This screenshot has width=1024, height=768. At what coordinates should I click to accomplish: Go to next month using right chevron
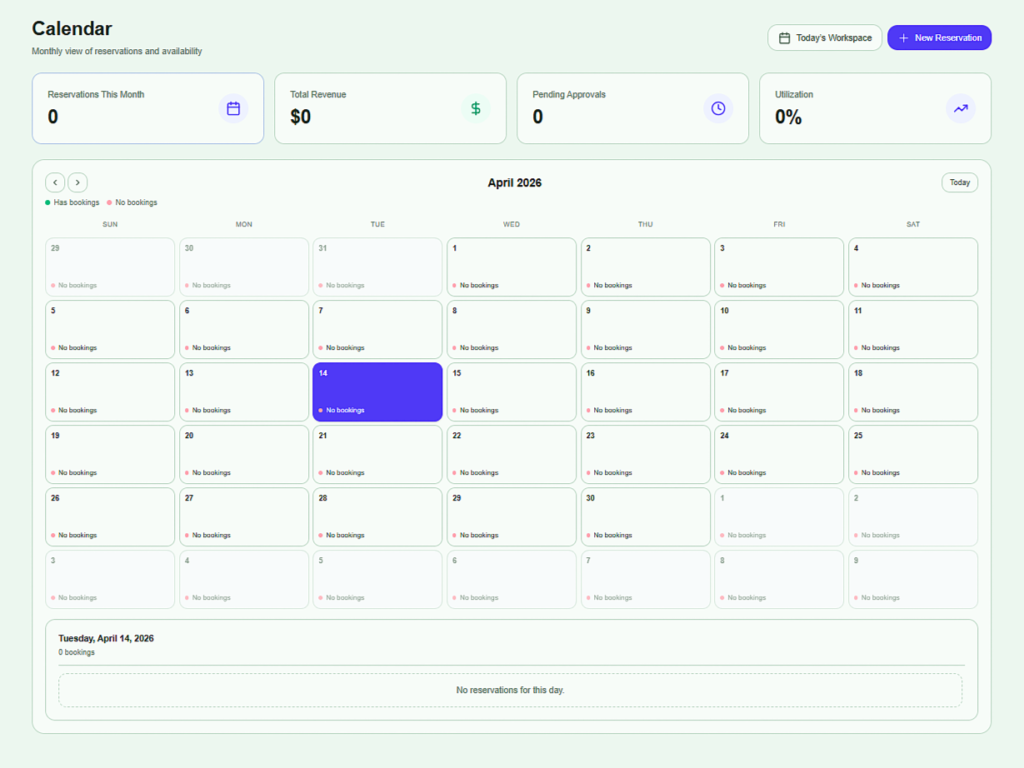tap(78, 182)
